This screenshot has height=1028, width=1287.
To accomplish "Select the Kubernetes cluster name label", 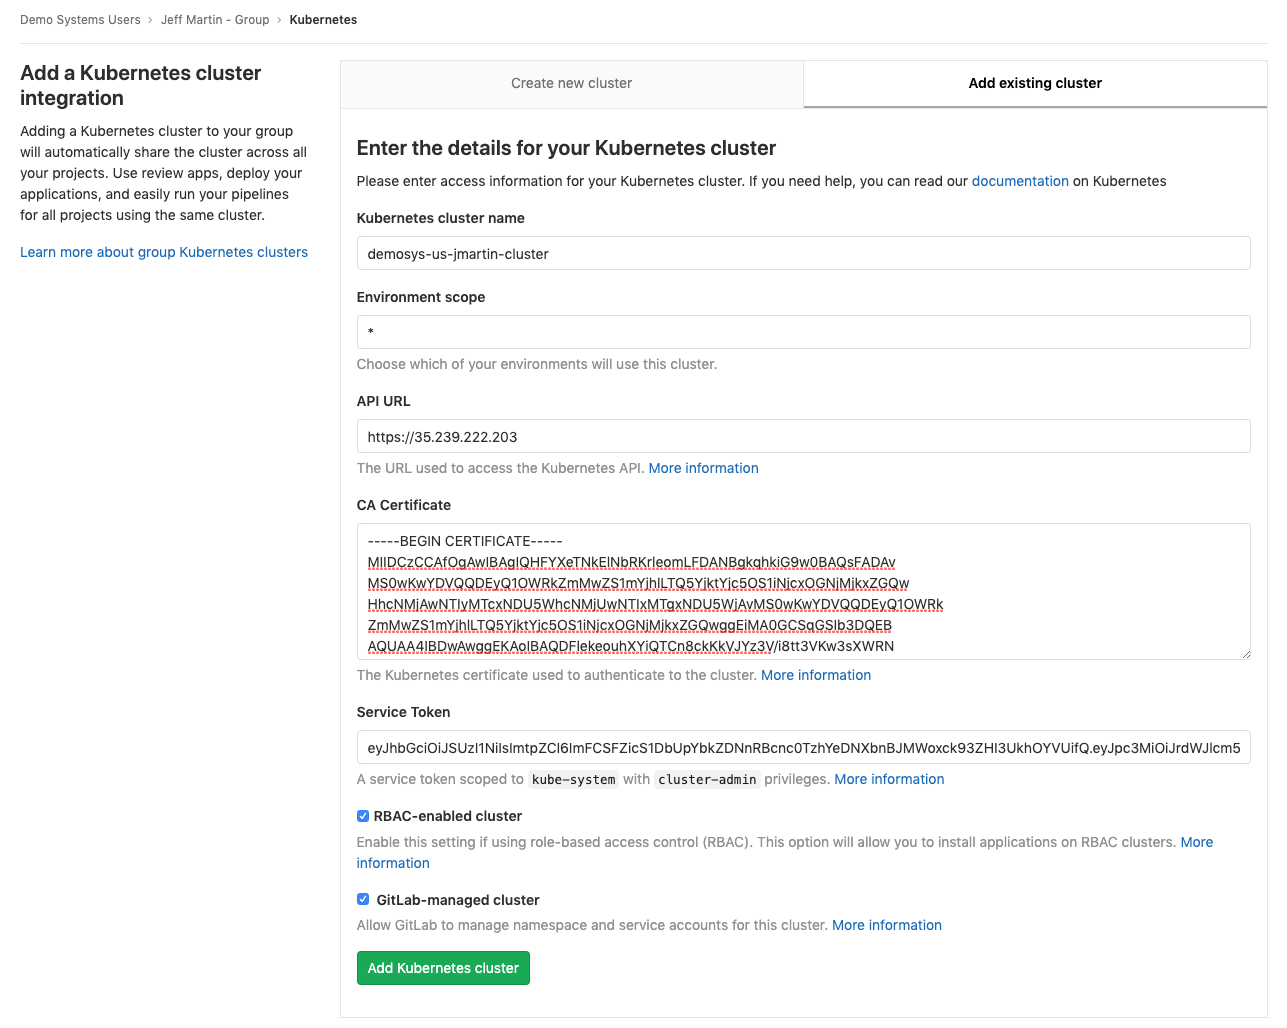I will tap(441, 218).
